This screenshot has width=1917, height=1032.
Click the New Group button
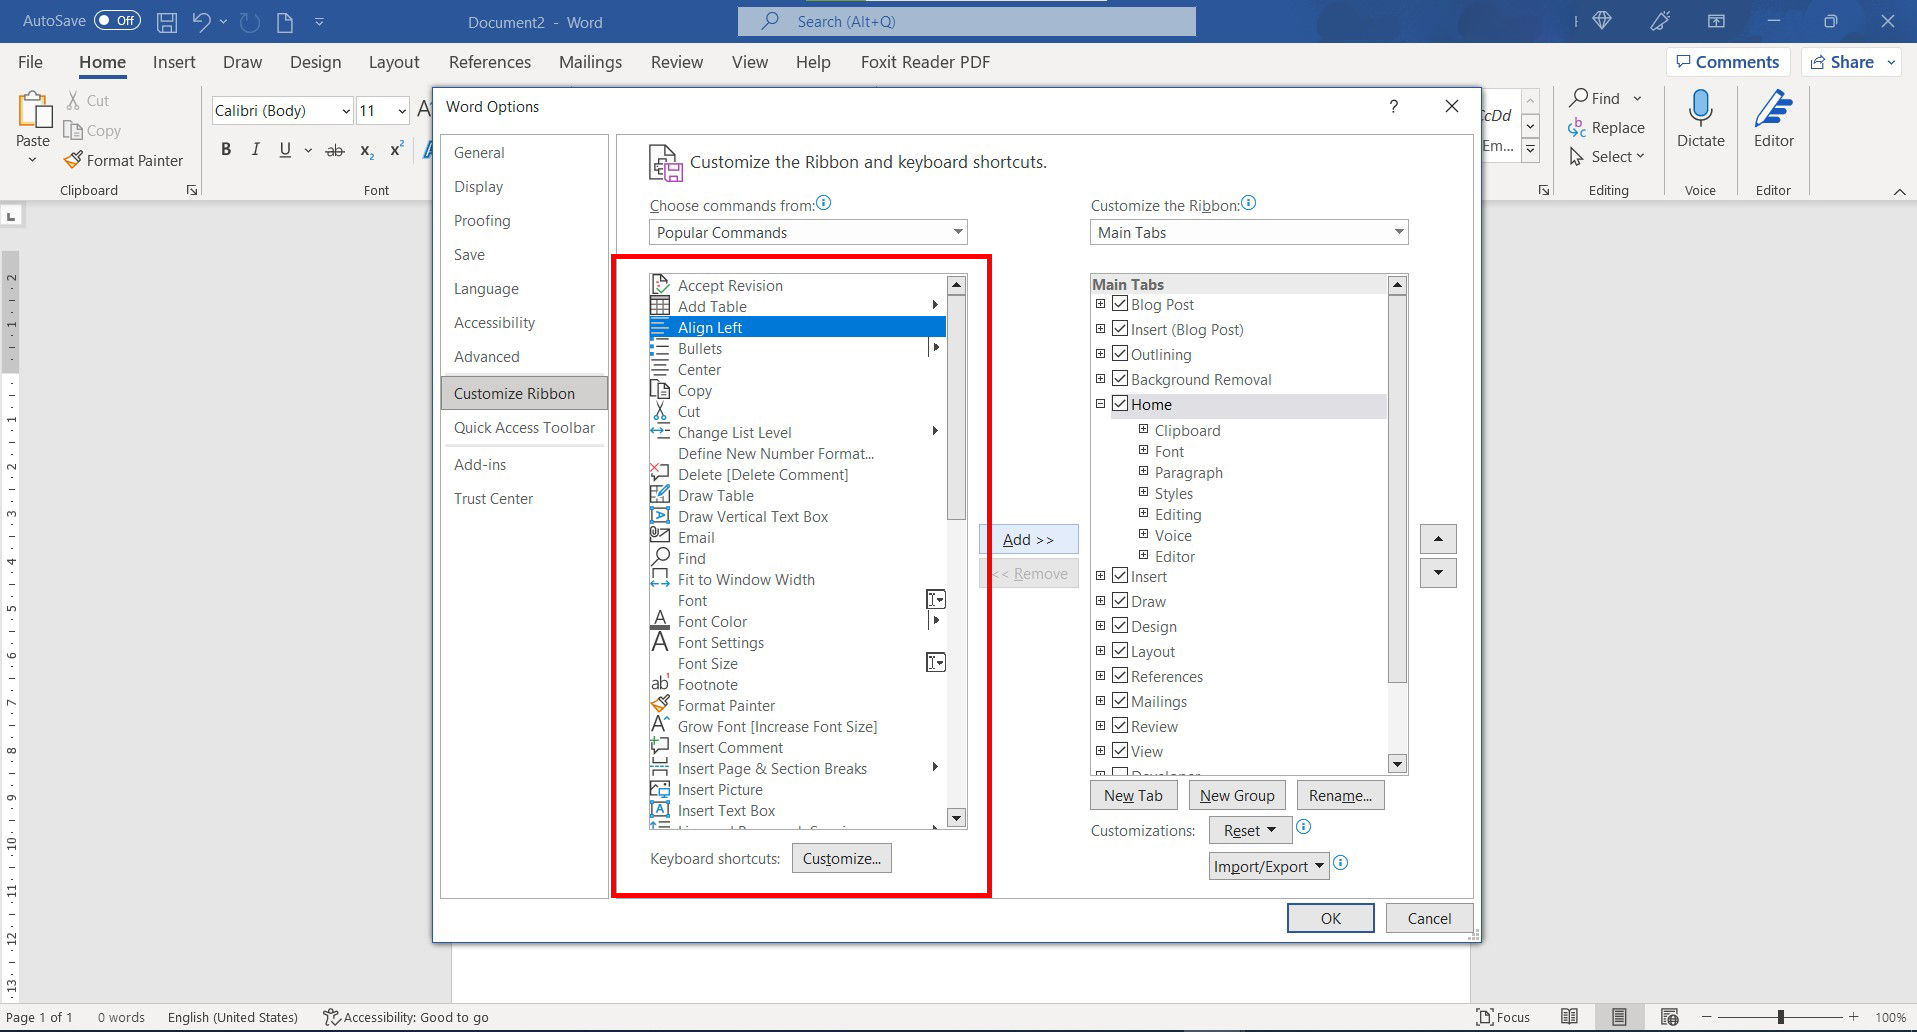1237,795
